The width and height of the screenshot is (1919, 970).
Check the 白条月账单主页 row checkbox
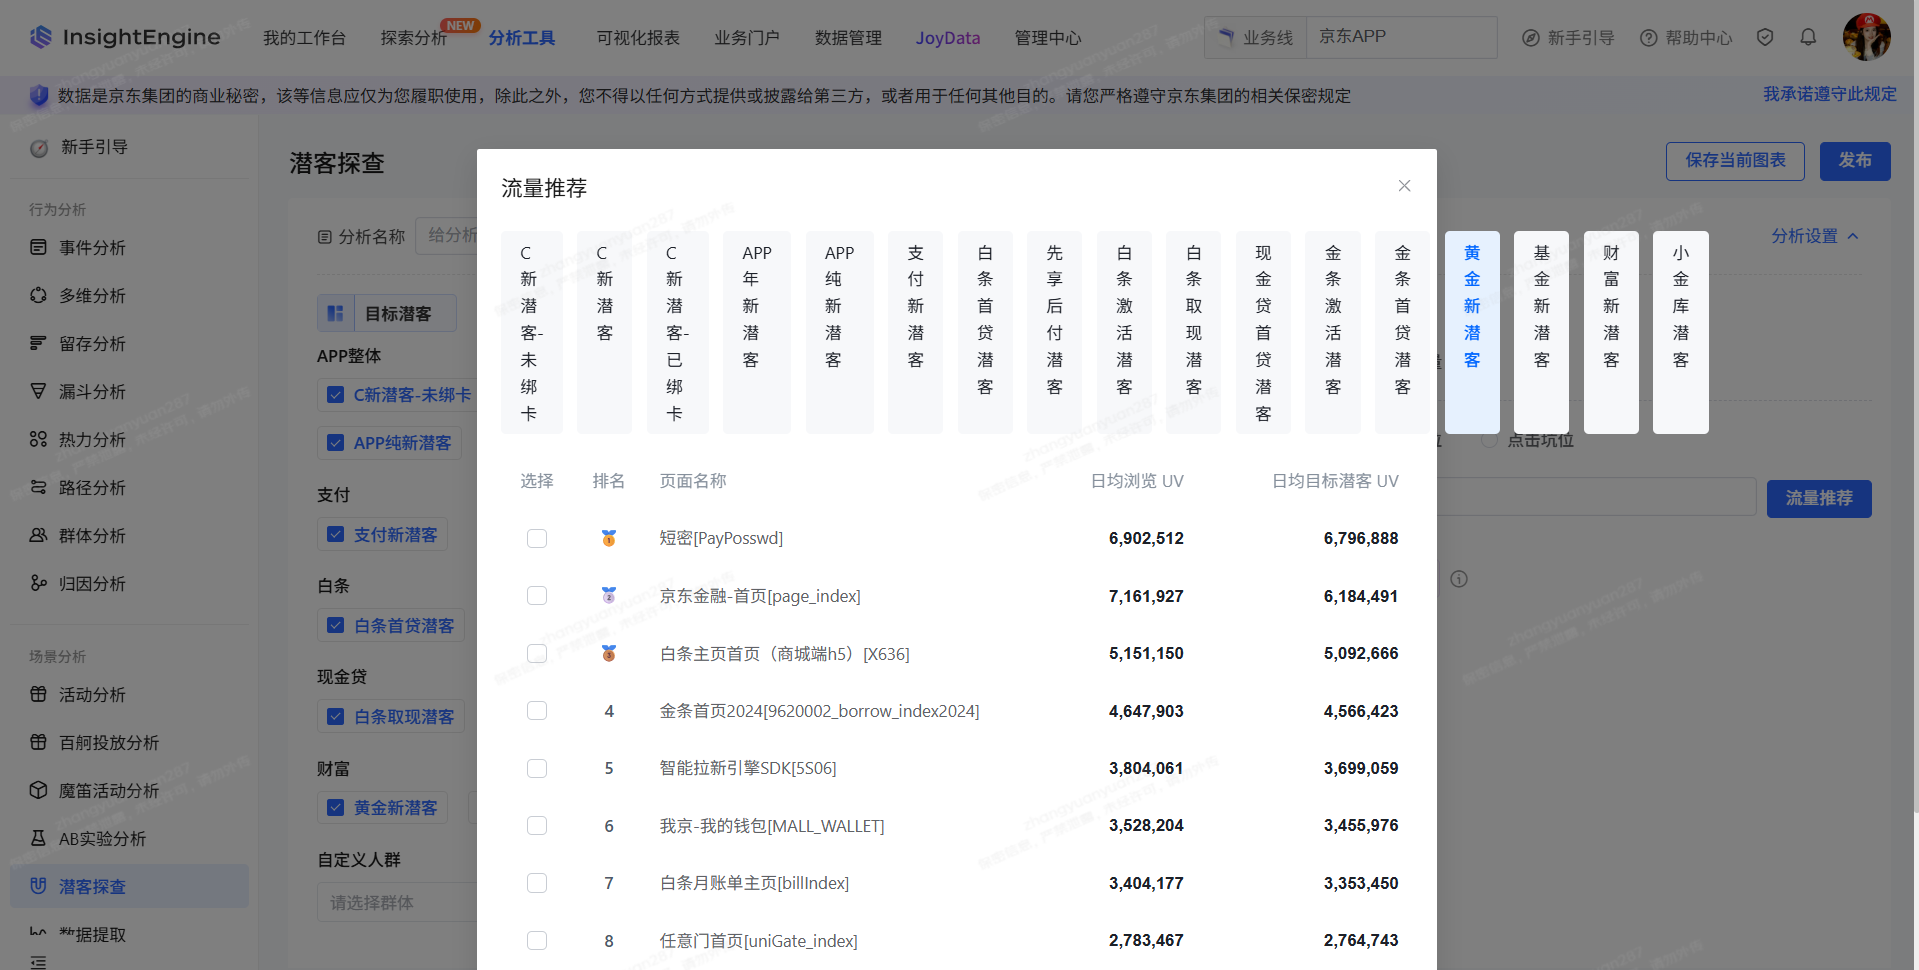[x=537, y=883]
